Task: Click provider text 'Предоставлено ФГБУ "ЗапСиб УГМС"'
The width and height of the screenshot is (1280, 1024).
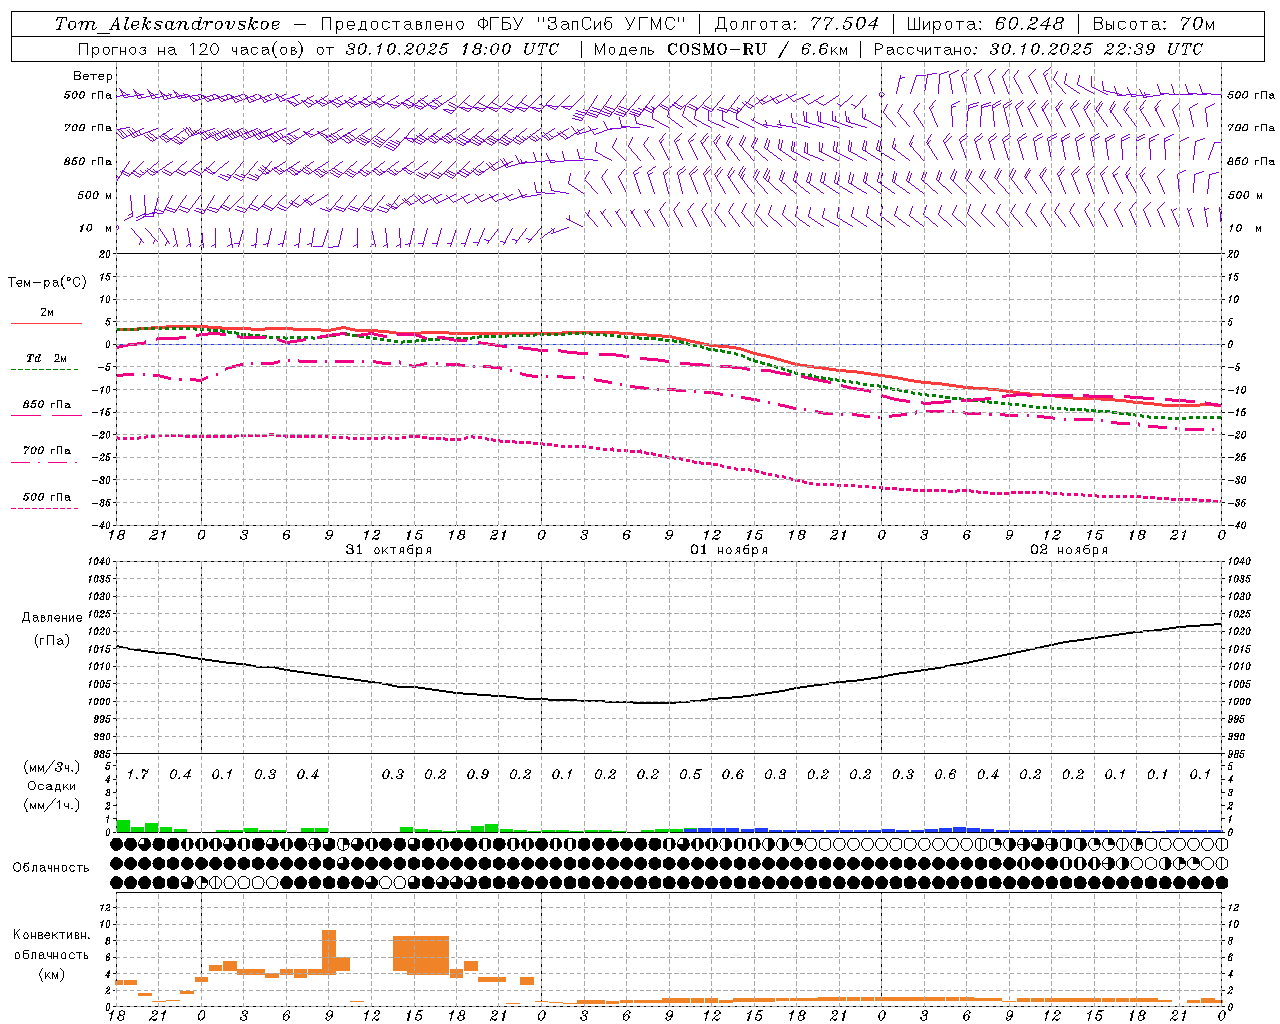Action: pyautogui.click(x=504, y=24)
